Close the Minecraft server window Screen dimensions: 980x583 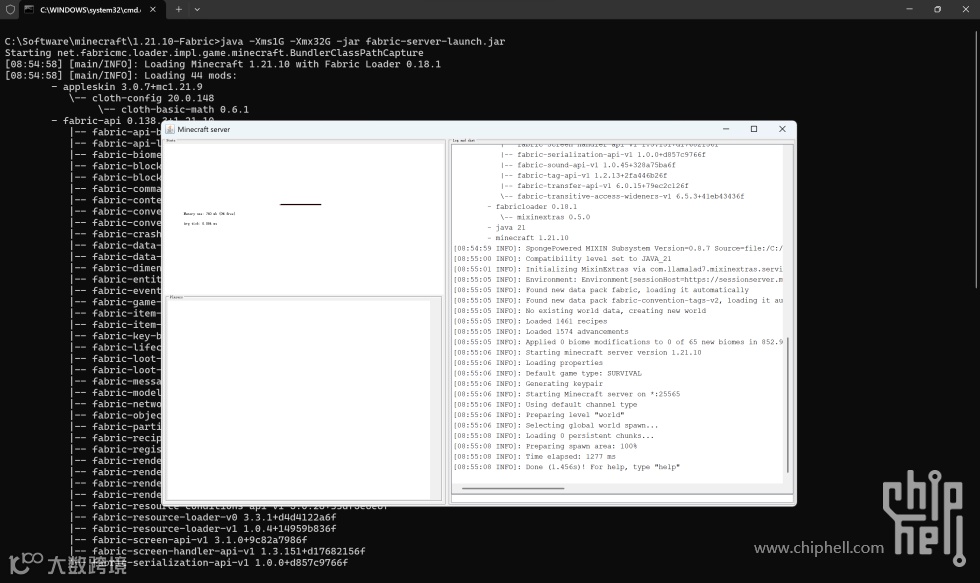click(782, 129)
